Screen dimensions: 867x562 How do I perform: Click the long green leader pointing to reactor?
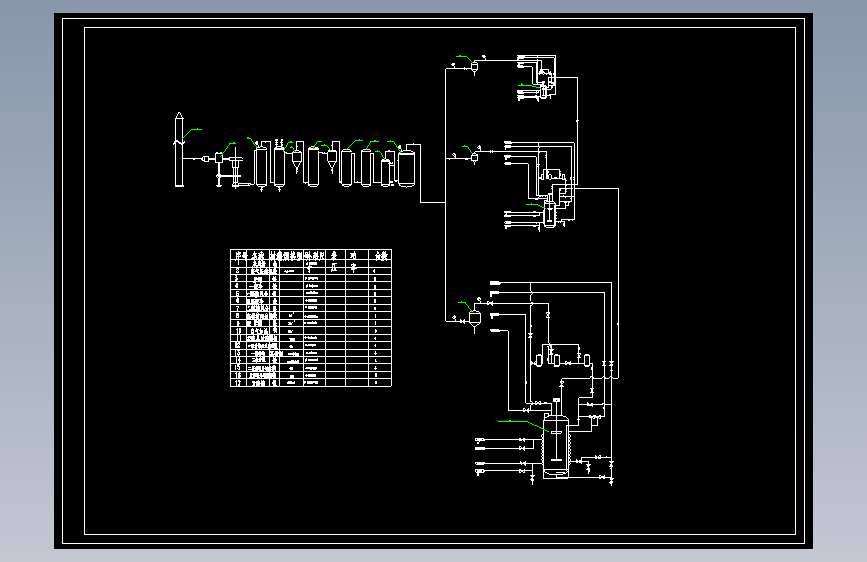tap(523, 426)
